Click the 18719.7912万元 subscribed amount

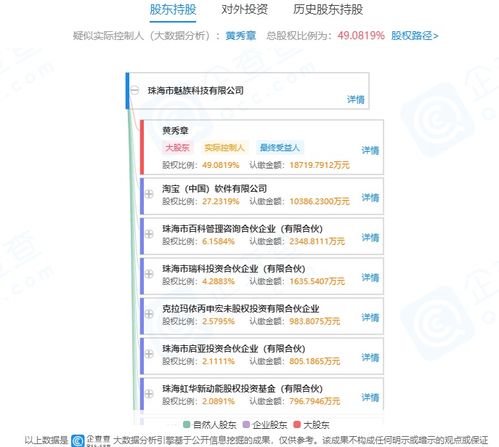[319, 165]
